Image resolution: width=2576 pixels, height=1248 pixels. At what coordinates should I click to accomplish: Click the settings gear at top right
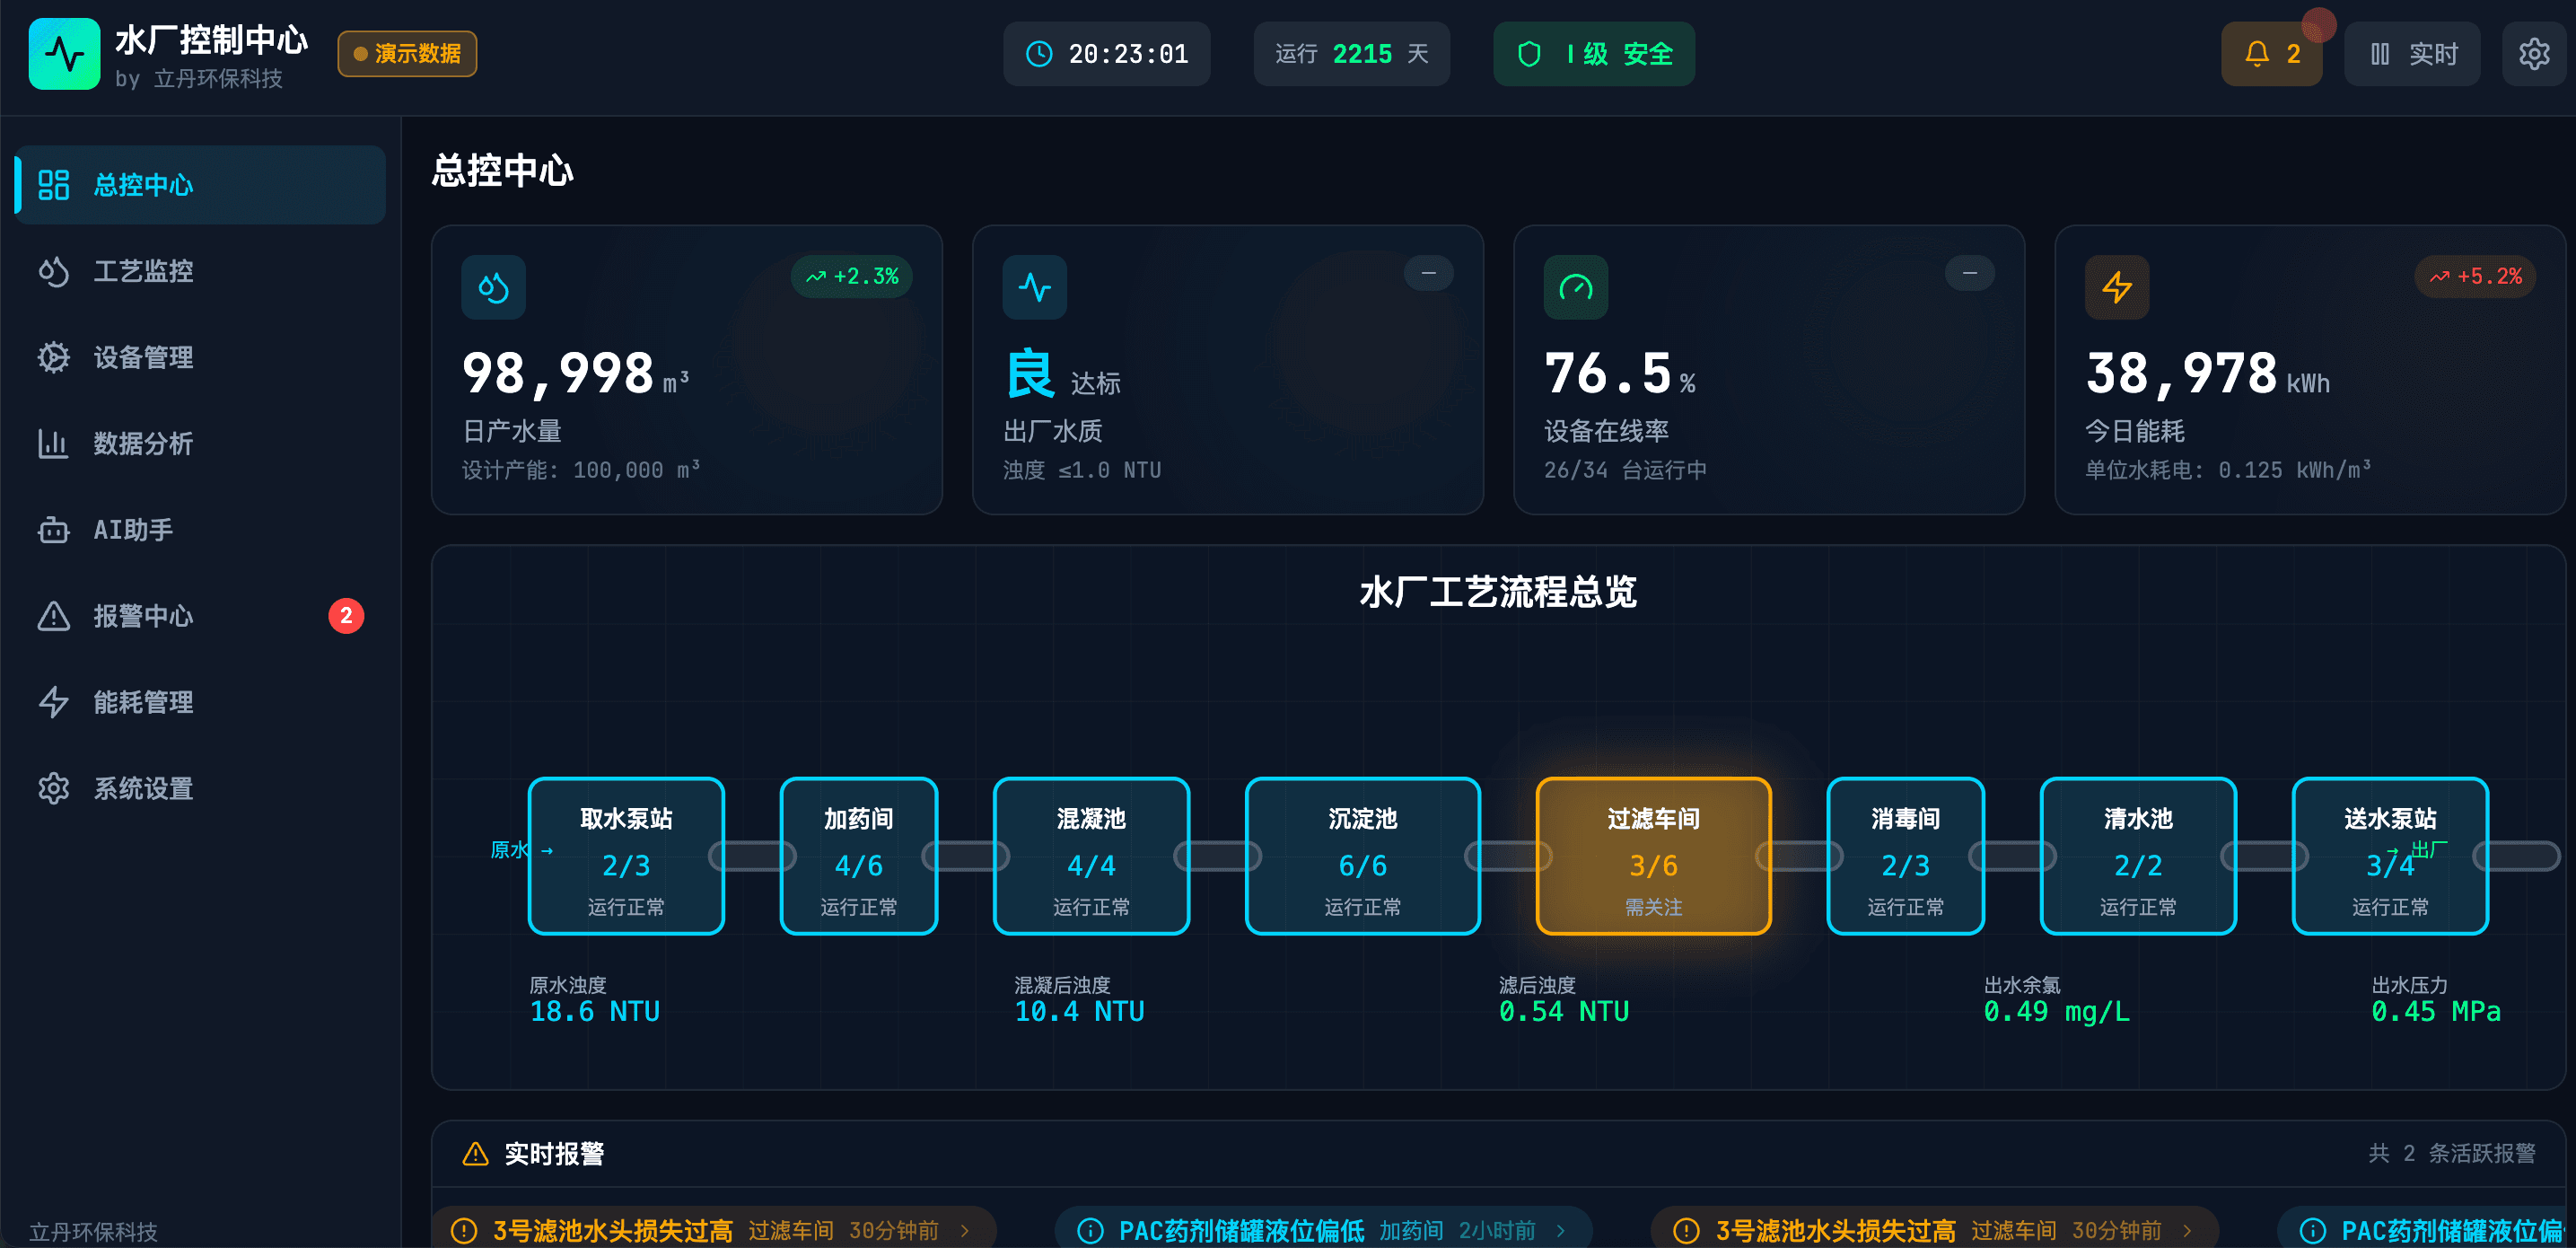2535,54
